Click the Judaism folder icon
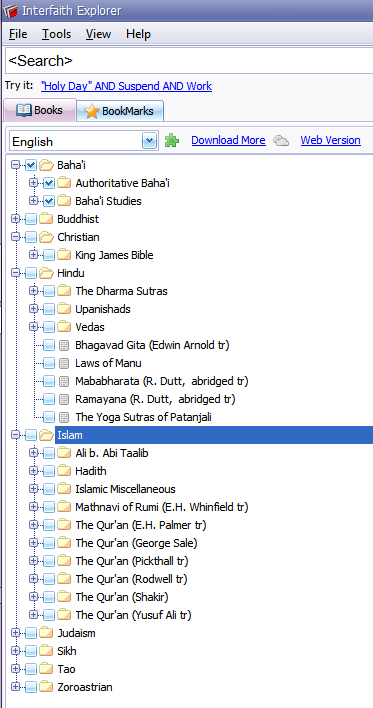 tap(46, 633)
